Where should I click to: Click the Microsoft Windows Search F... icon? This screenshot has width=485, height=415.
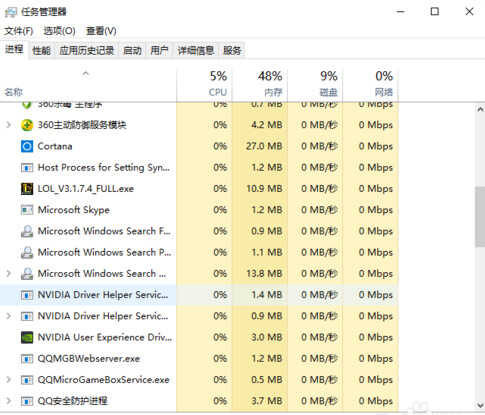(27, 231)
